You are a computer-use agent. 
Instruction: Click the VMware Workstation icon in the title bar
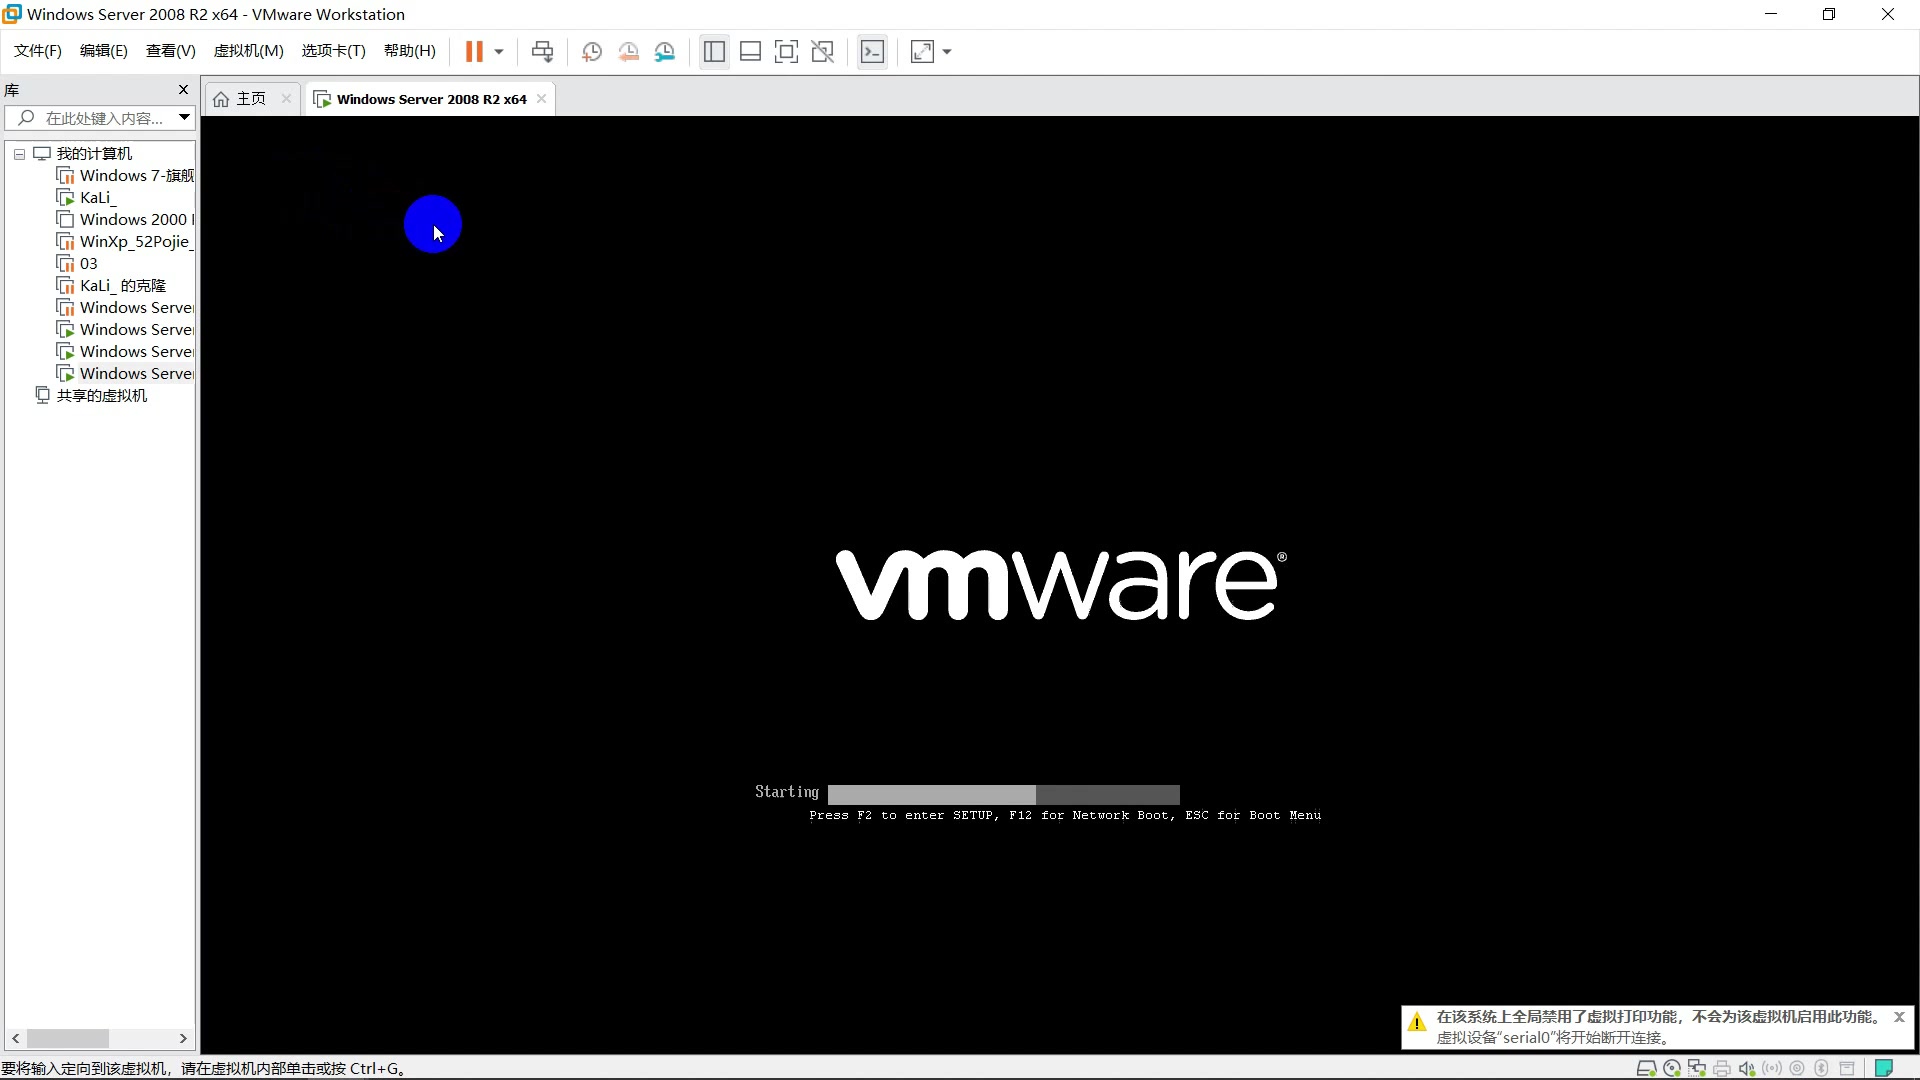[12, 14]
